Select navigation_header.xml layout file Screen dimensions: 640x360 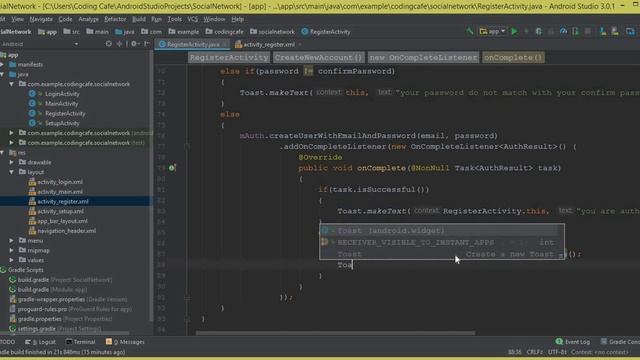67,231
